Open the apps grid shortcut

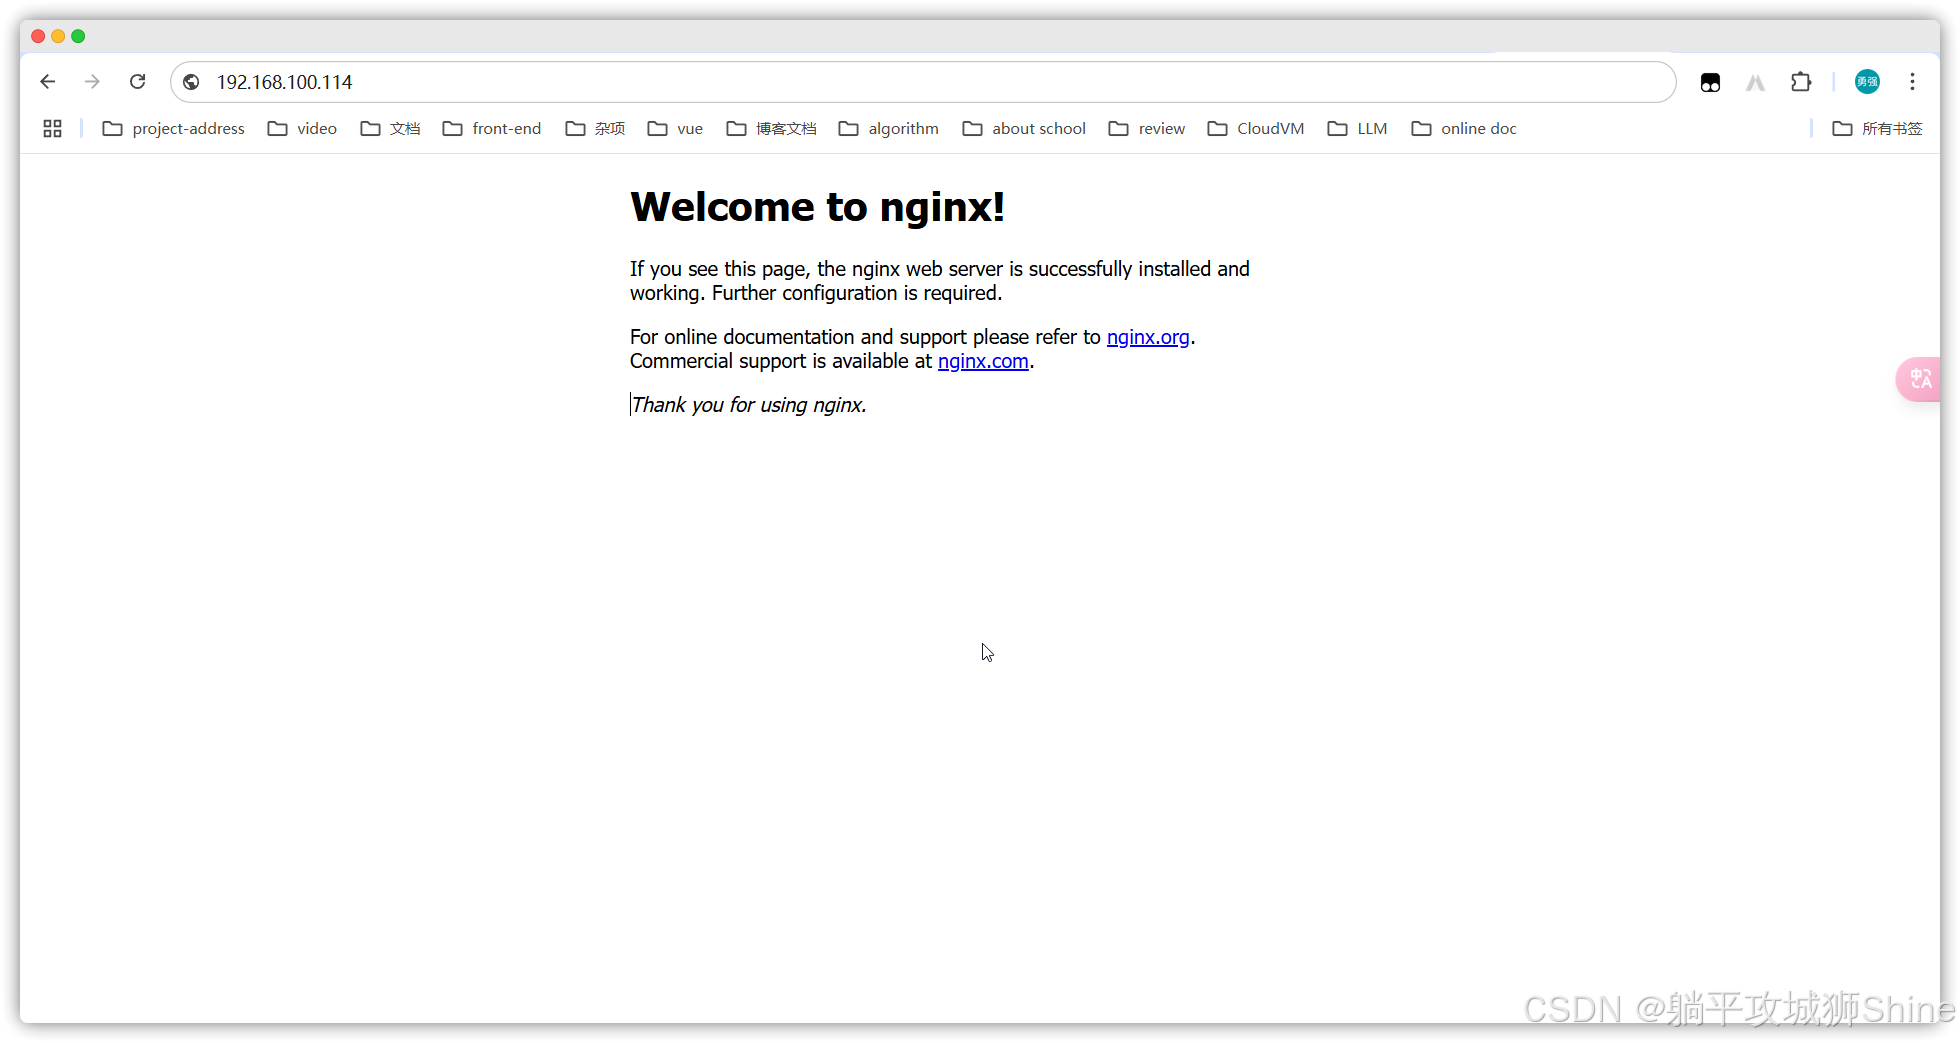[53, 128]
